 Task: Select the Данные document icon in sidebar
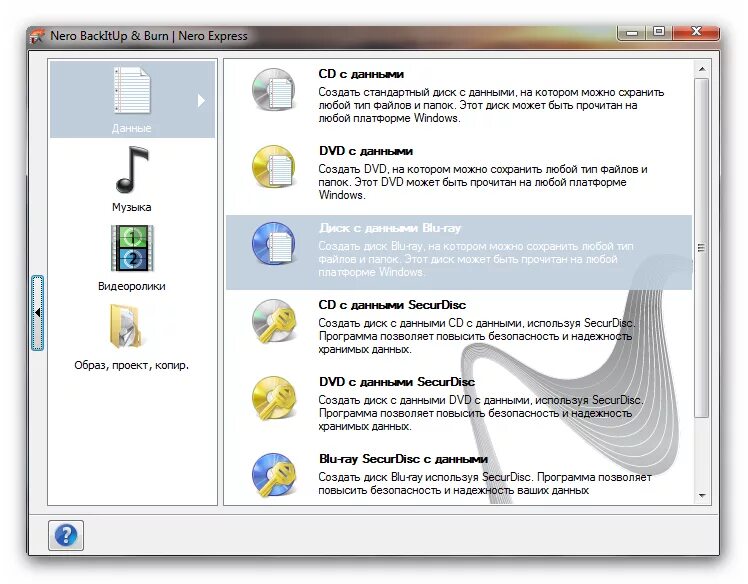[132, 90]
